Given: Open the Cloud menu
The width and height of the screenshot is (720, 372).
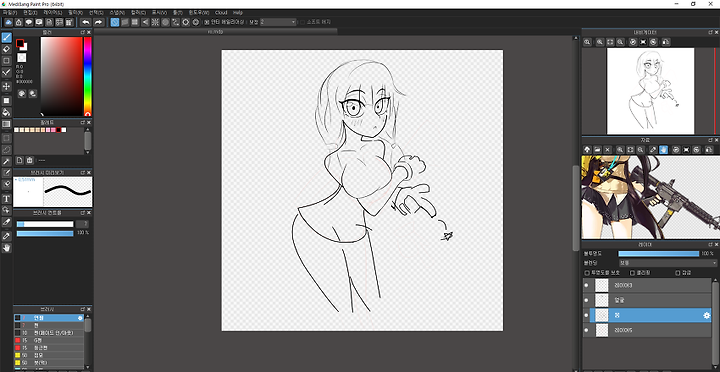Looking at the screenshot, I should click(x=221, y=12).
